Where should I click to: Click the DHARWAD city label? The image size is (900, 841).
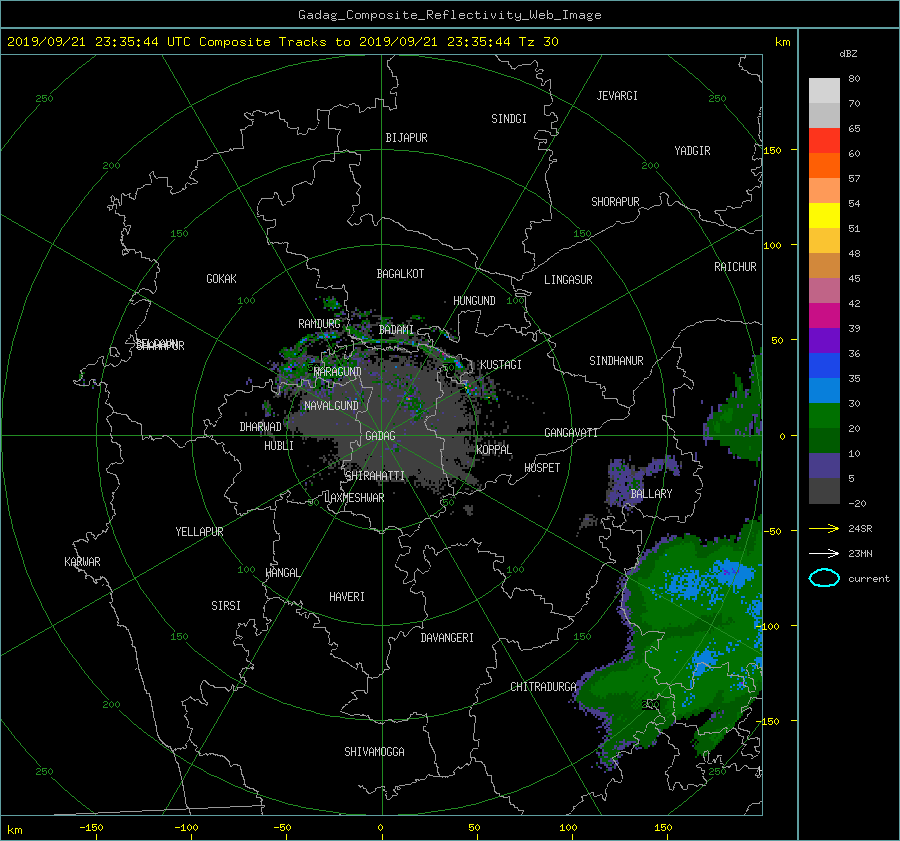click(x=261, y=427)
